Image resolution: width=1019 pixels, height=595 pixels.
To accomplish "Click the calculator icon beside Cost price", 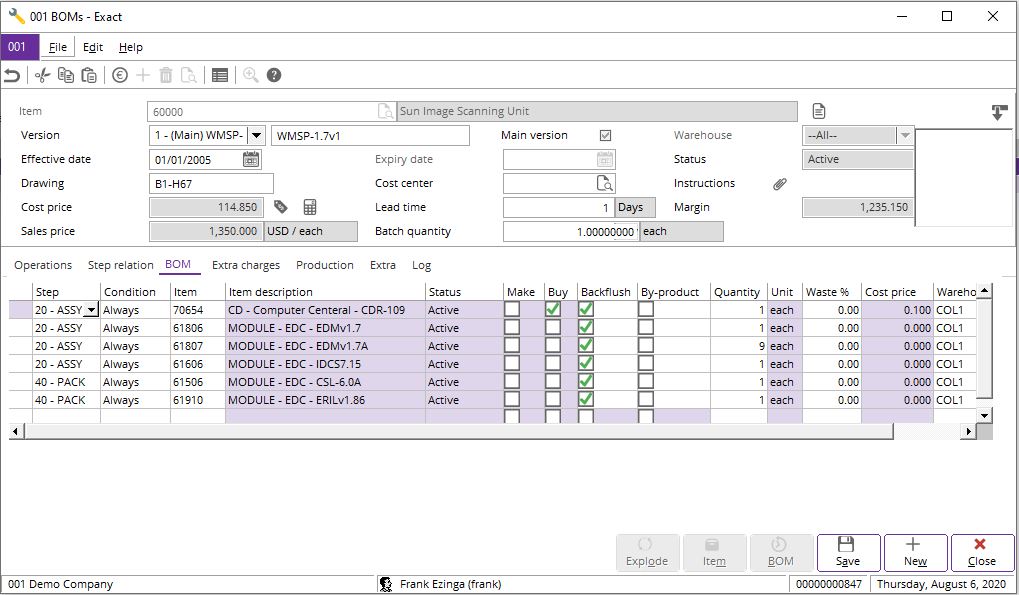I will point(310,207).
